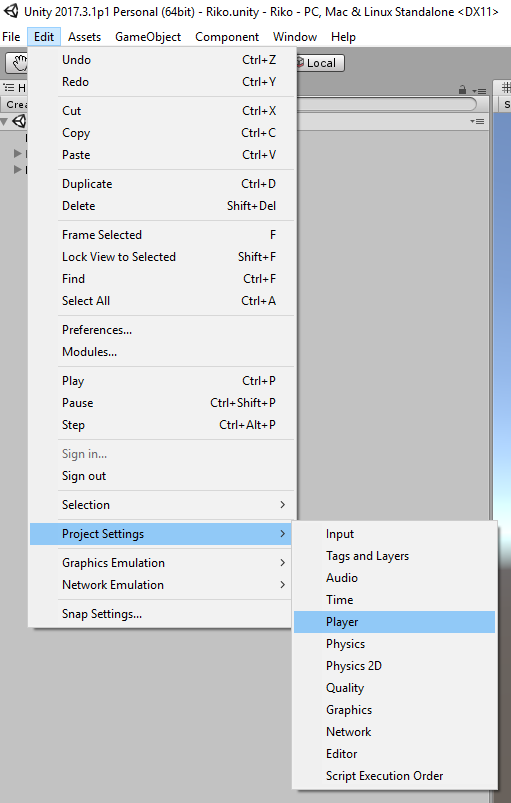Open the Selection submenu arrow
This screenshot has width=511, height=803.
click(282, 504)
